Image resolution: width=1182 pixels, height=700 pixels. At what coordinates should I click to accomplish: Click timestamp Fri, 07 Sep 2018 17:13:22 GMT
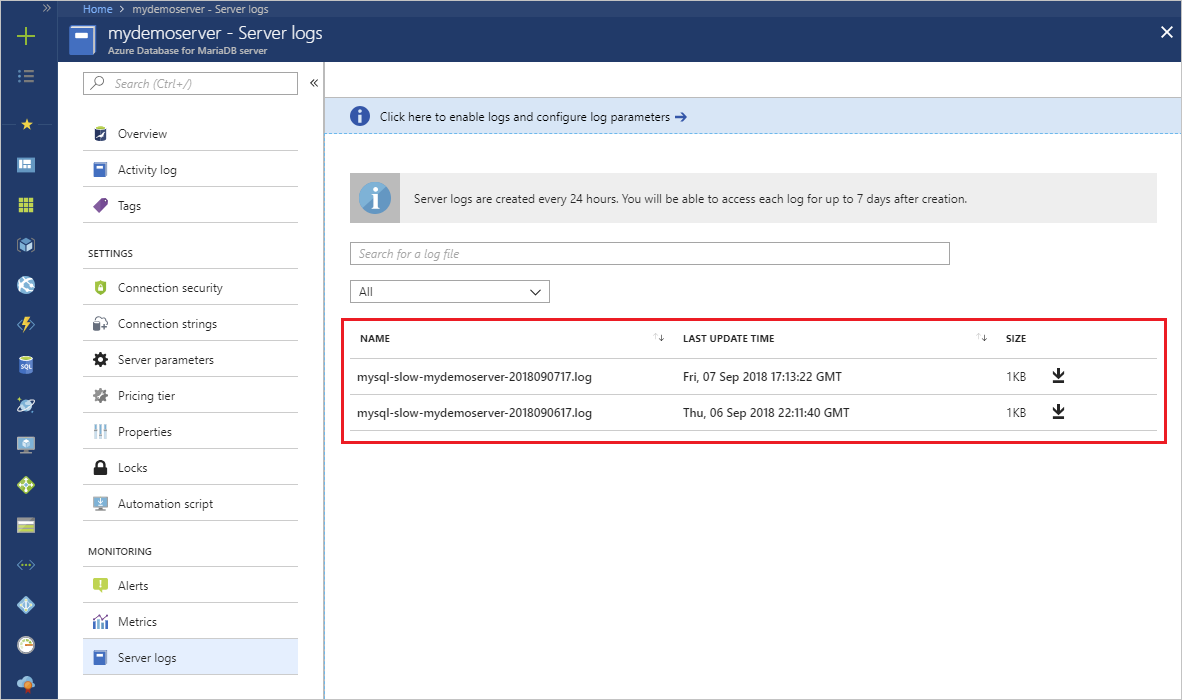(762, 377)
